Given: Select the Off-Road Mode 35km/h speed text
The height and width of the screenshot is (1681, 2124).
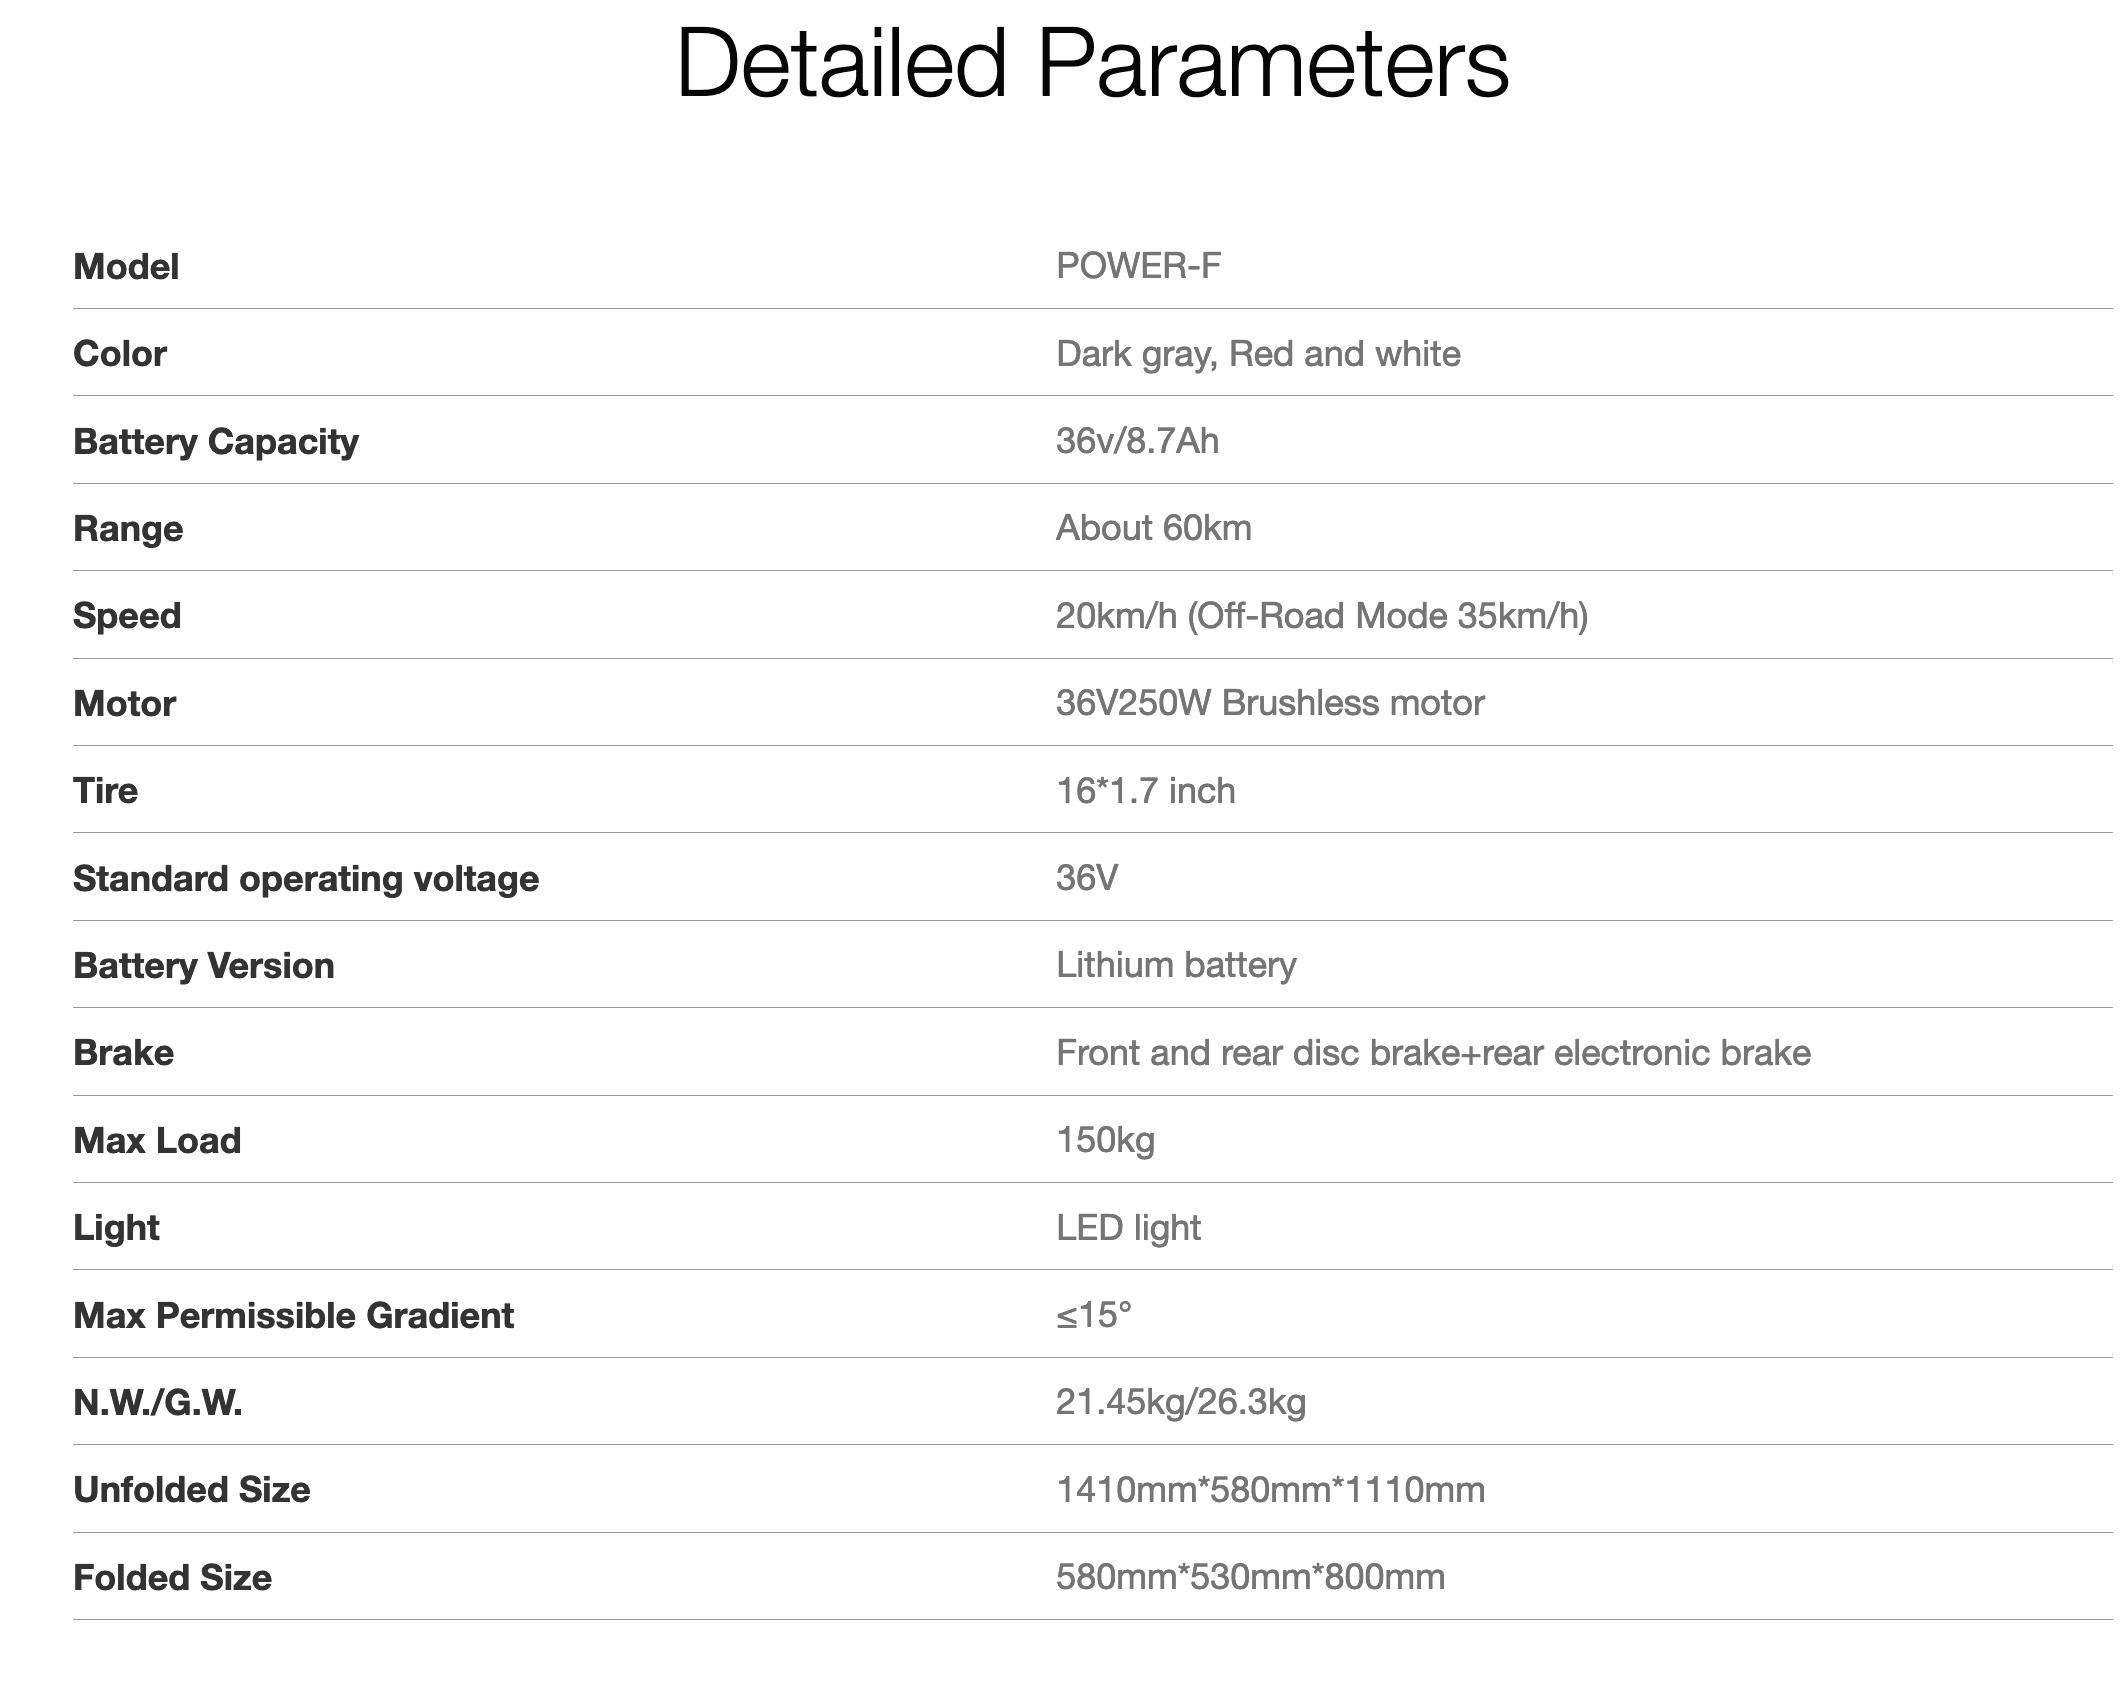Looking at the screenshot, I should click(1387, 616).
